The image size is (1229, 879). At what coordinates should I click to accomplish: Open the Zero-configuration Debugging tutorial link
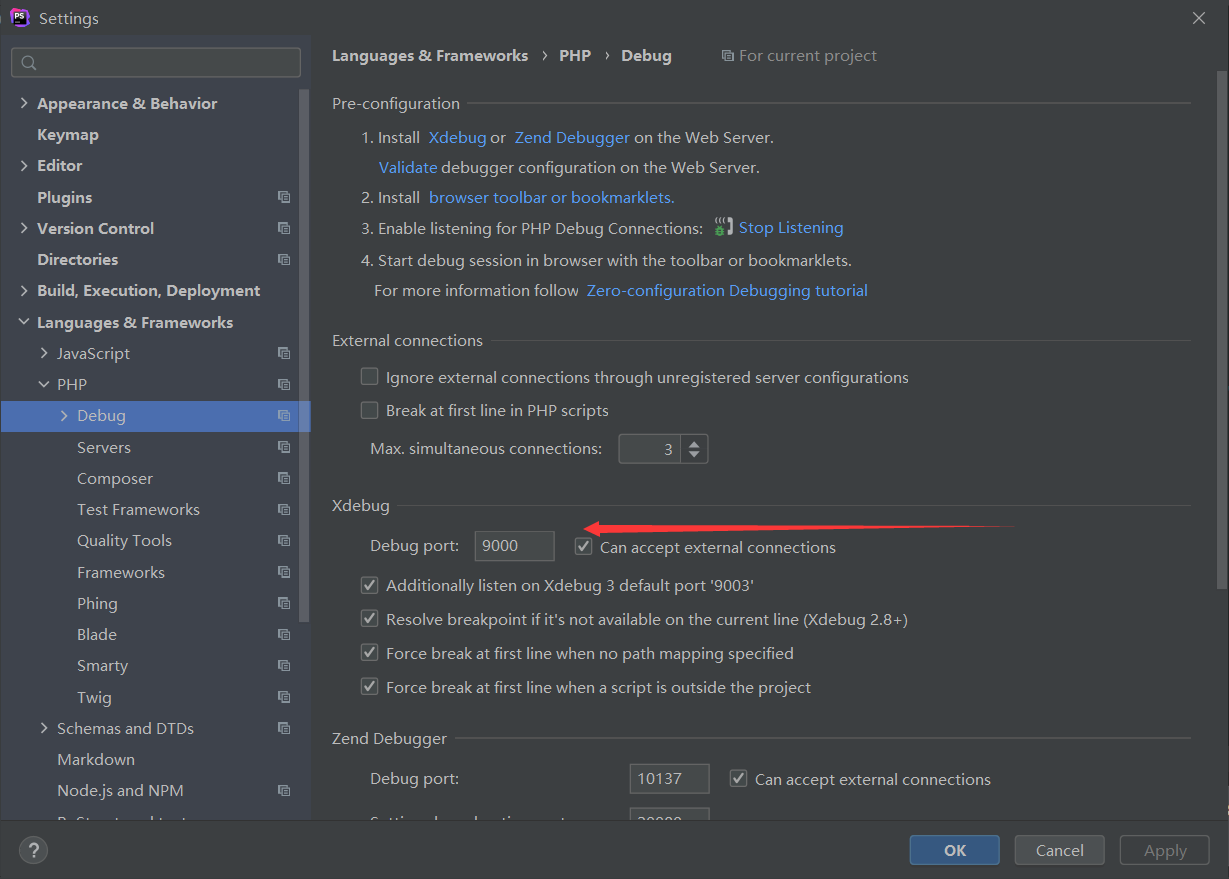point(727,291)
